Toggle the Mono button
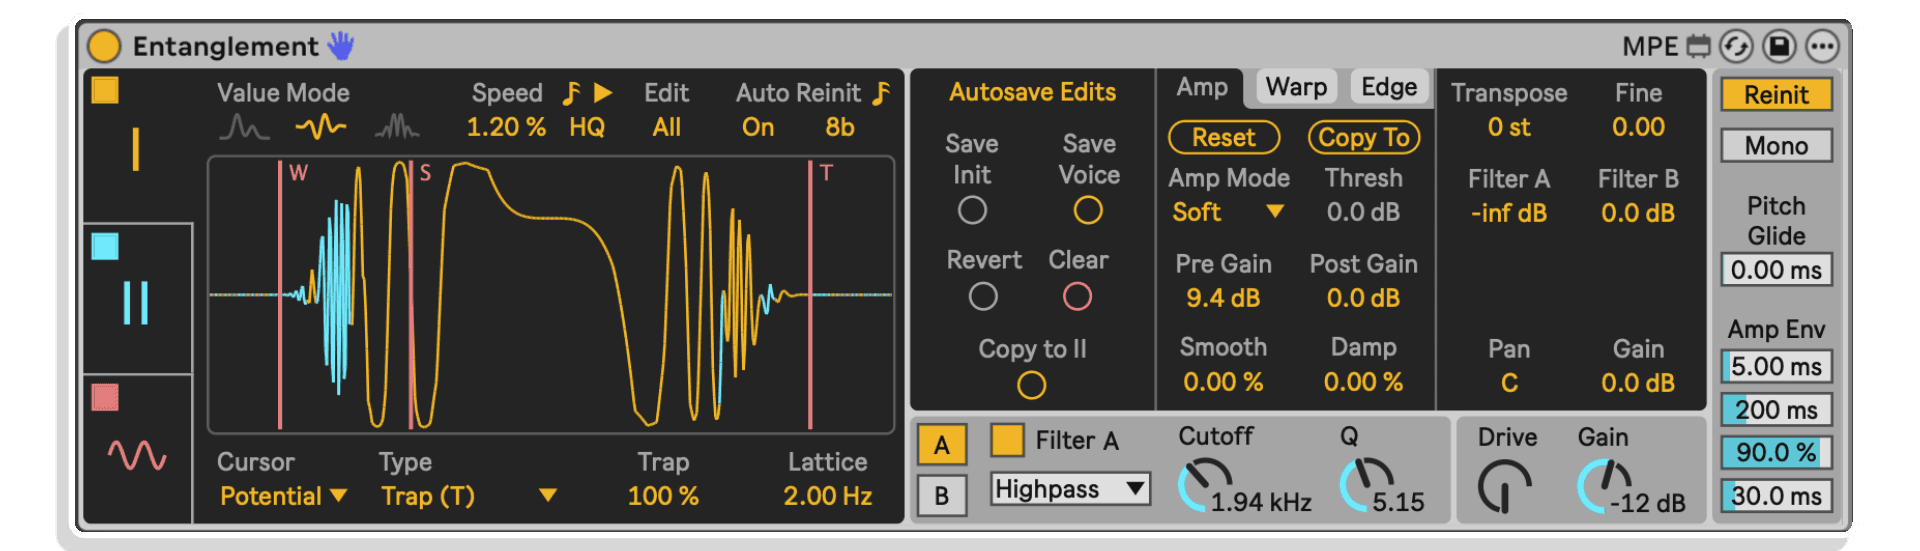This screenshot has width=1920, height=551. pyautogui.click(x=1776, y=146)
